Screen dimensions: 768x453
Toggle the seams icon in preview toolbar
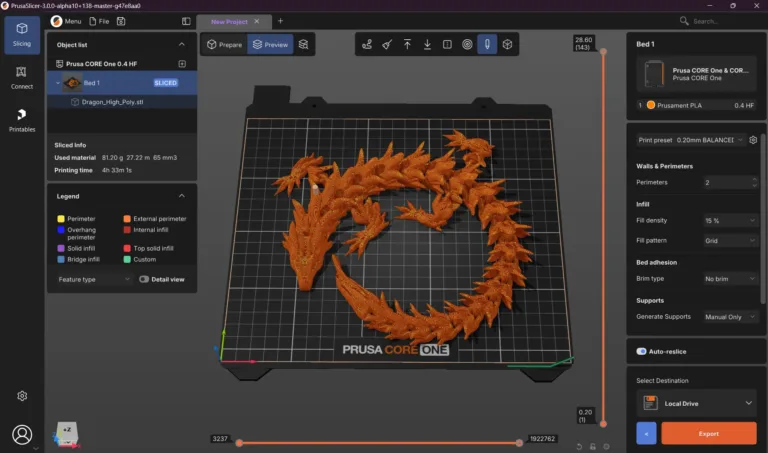[x=447, y=45]
